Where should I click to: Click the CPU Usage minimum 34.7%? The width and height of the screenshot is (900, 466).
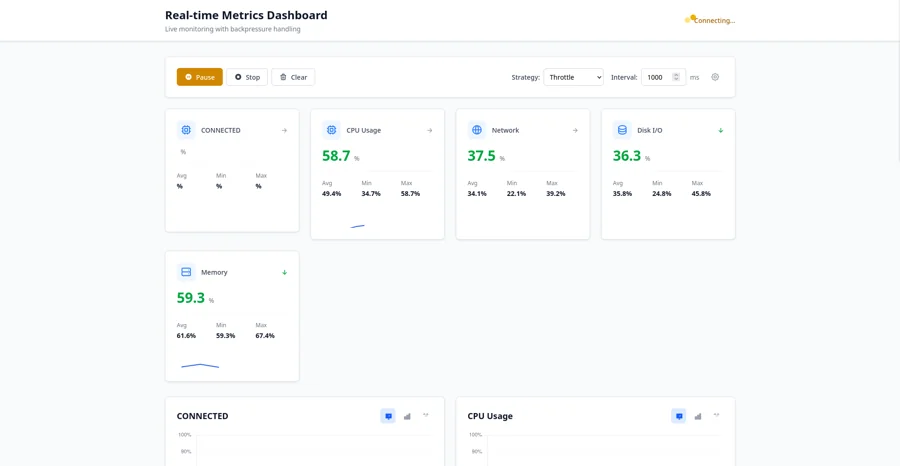[371, 194]
